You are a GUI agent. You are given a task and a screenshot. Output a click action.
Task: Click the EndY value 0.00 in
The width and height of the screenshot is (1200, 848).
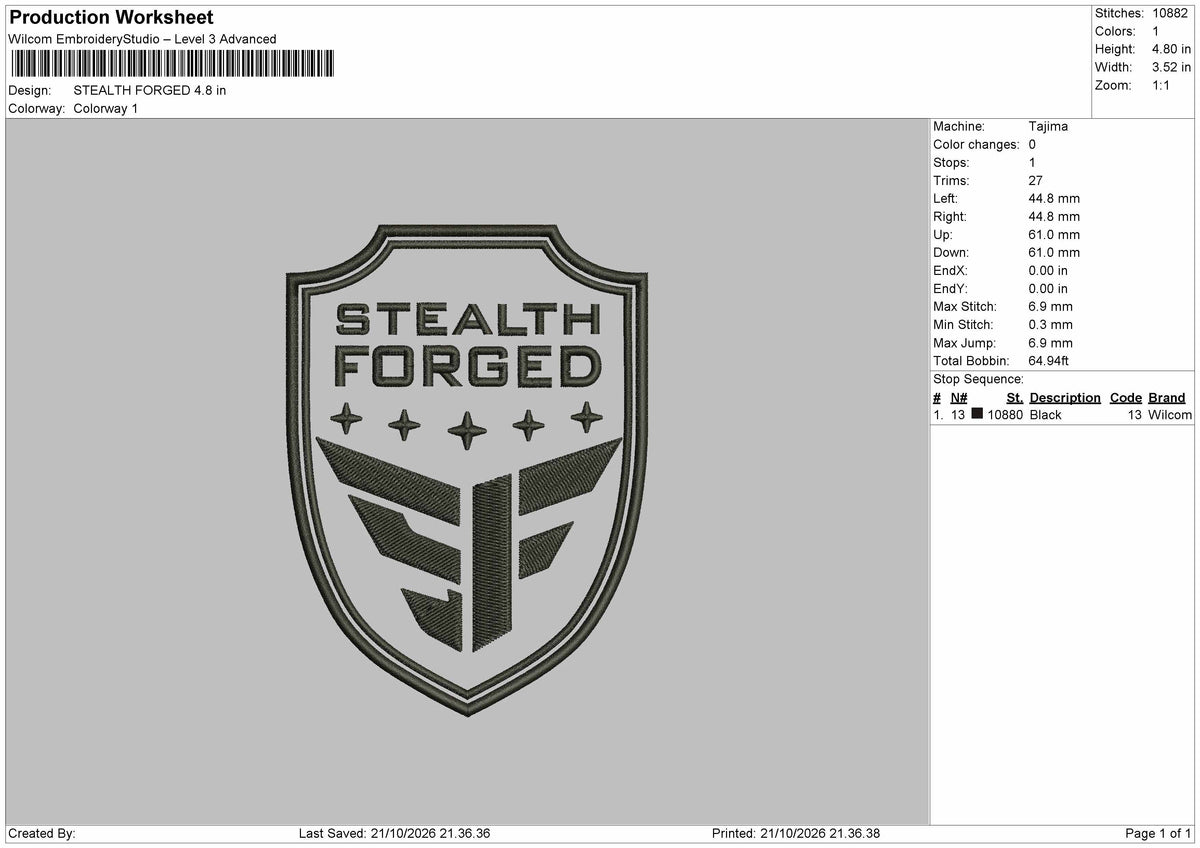point(1048,288)
